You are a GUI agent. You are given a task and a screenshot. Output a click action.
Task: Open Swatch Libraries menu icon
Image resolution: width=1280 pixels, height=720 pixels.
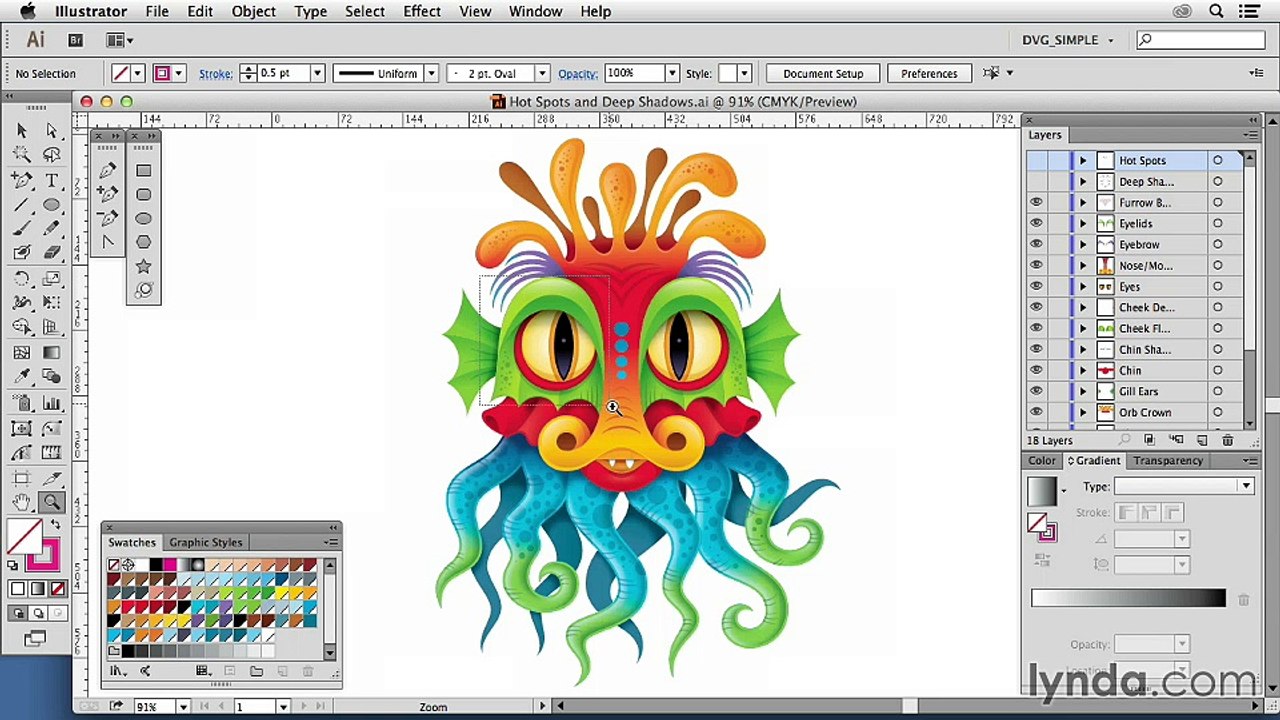[117, 671]
